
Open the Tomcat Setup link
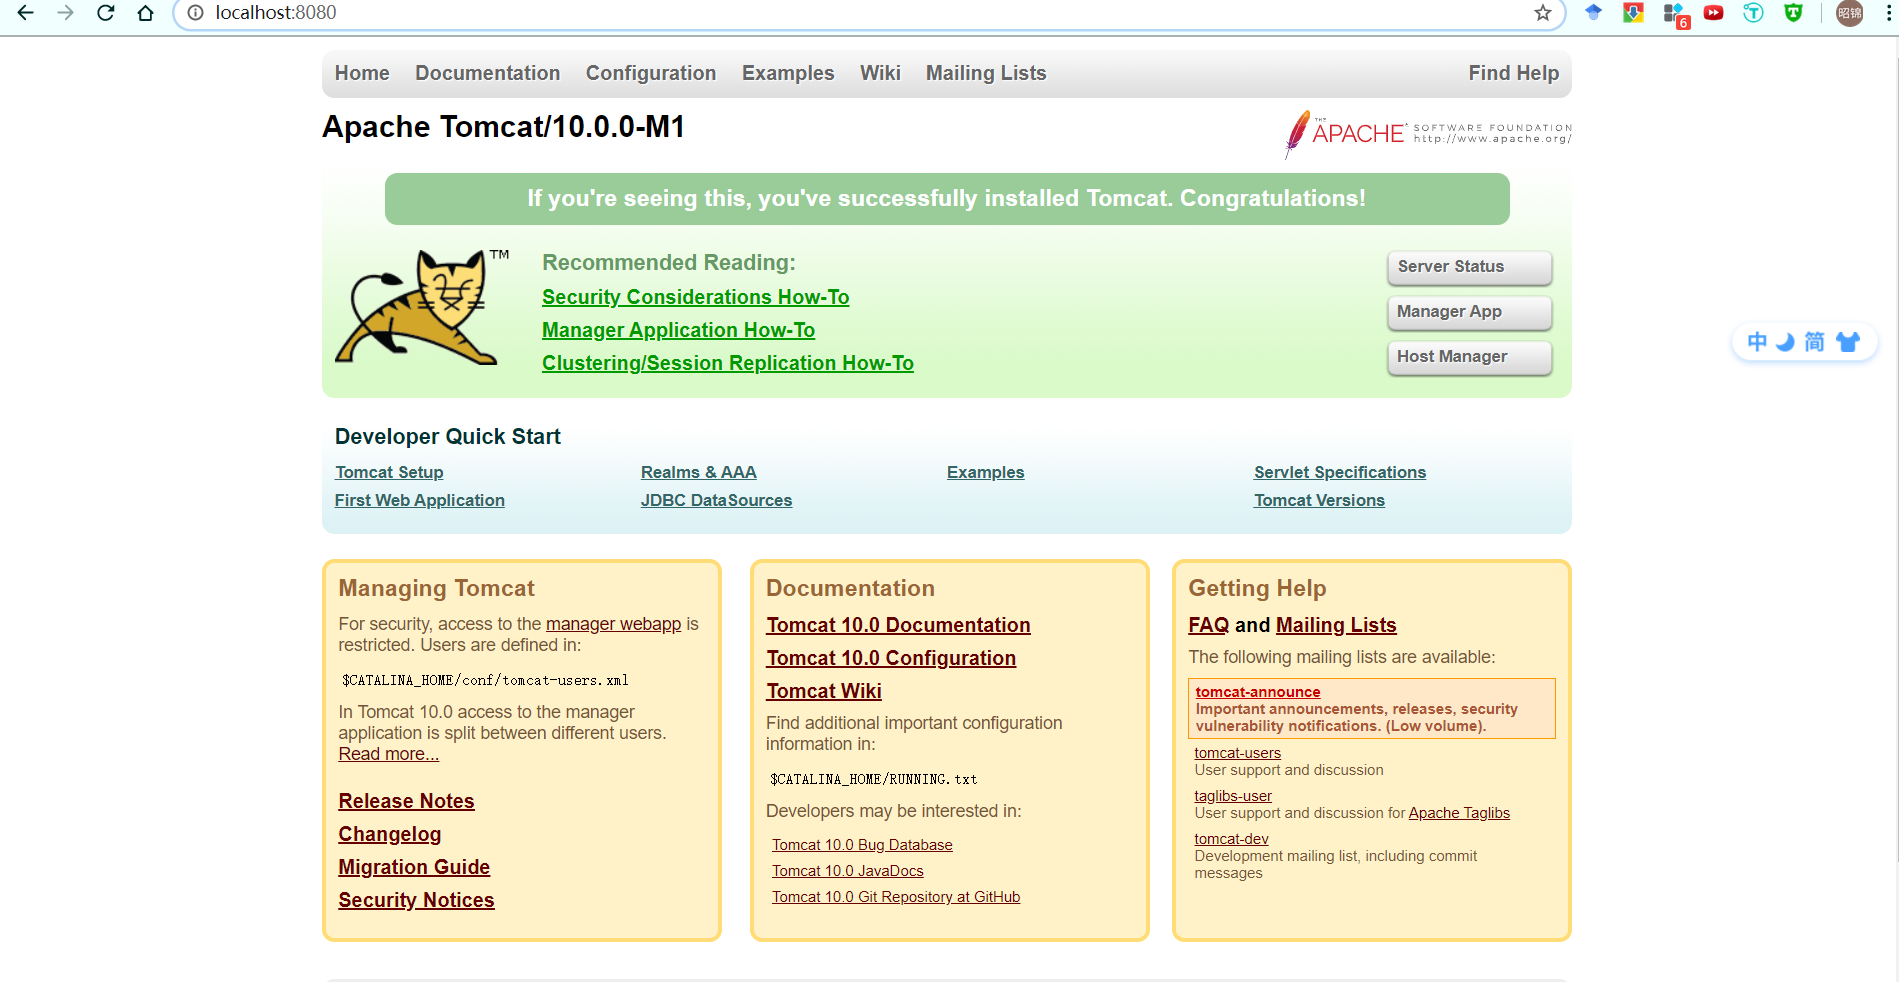coord(389,472)
